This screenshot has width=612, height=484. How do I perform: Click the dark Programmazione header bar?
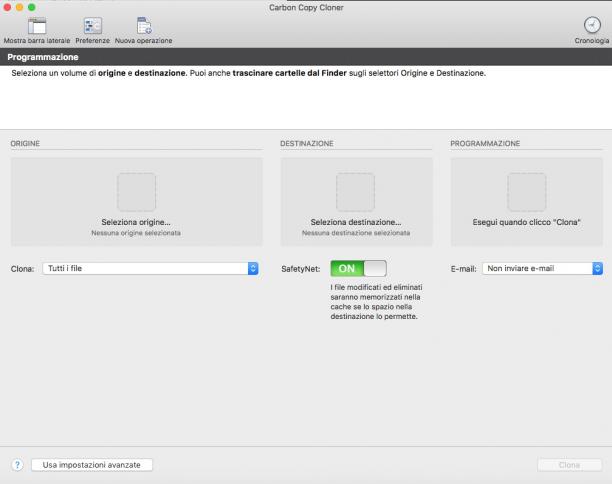point(306,57)
